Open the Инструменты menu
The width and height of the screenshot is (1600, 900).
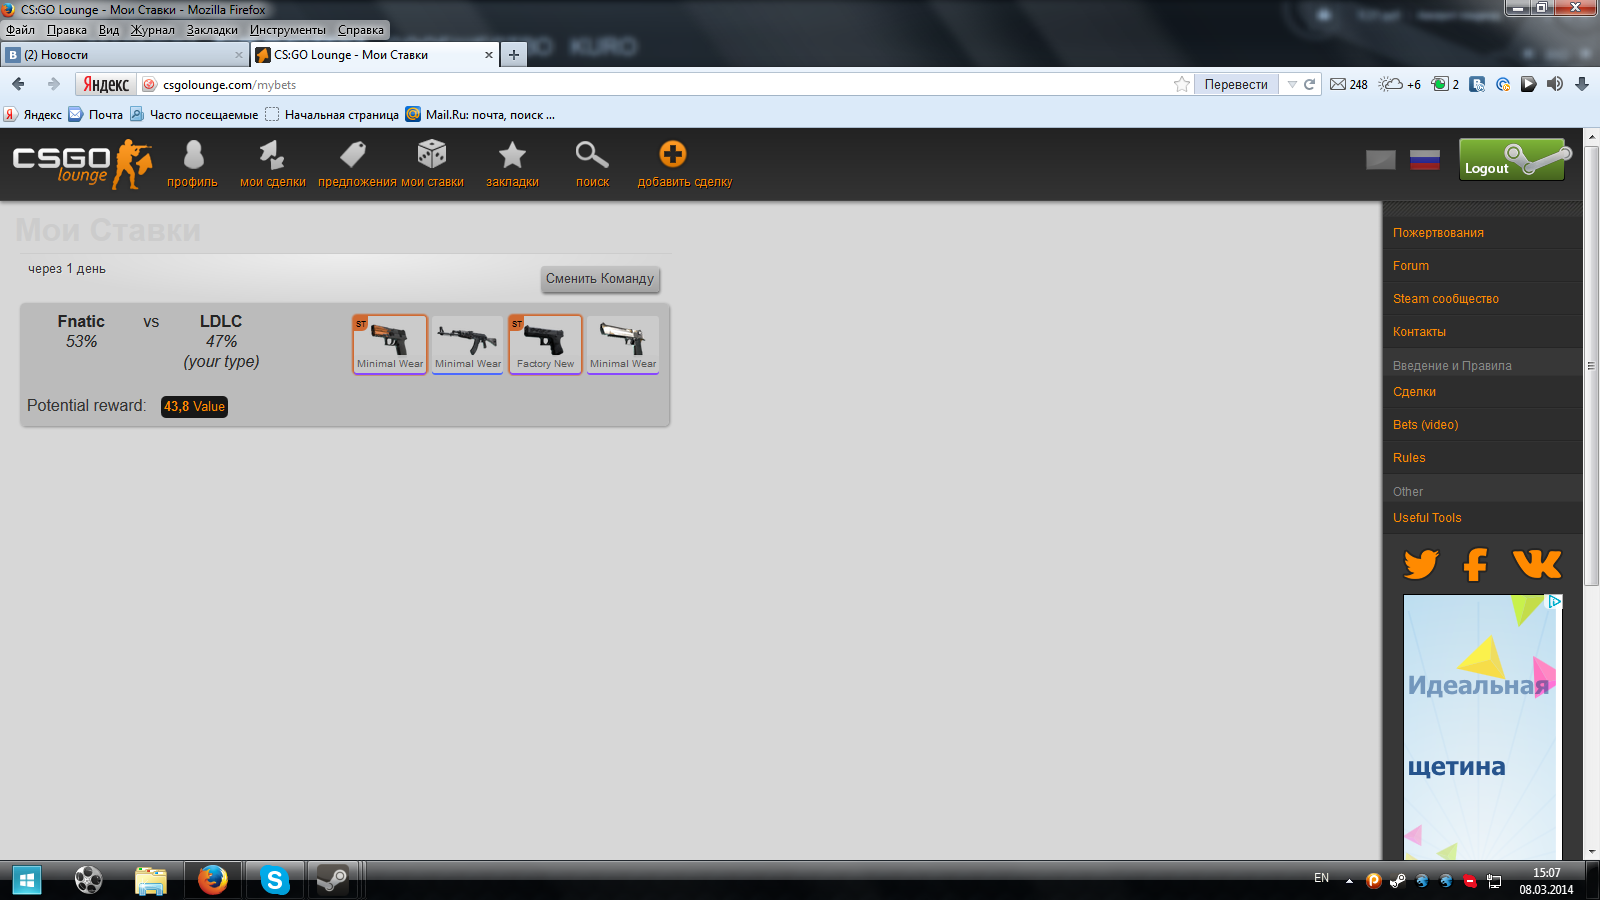288,30
